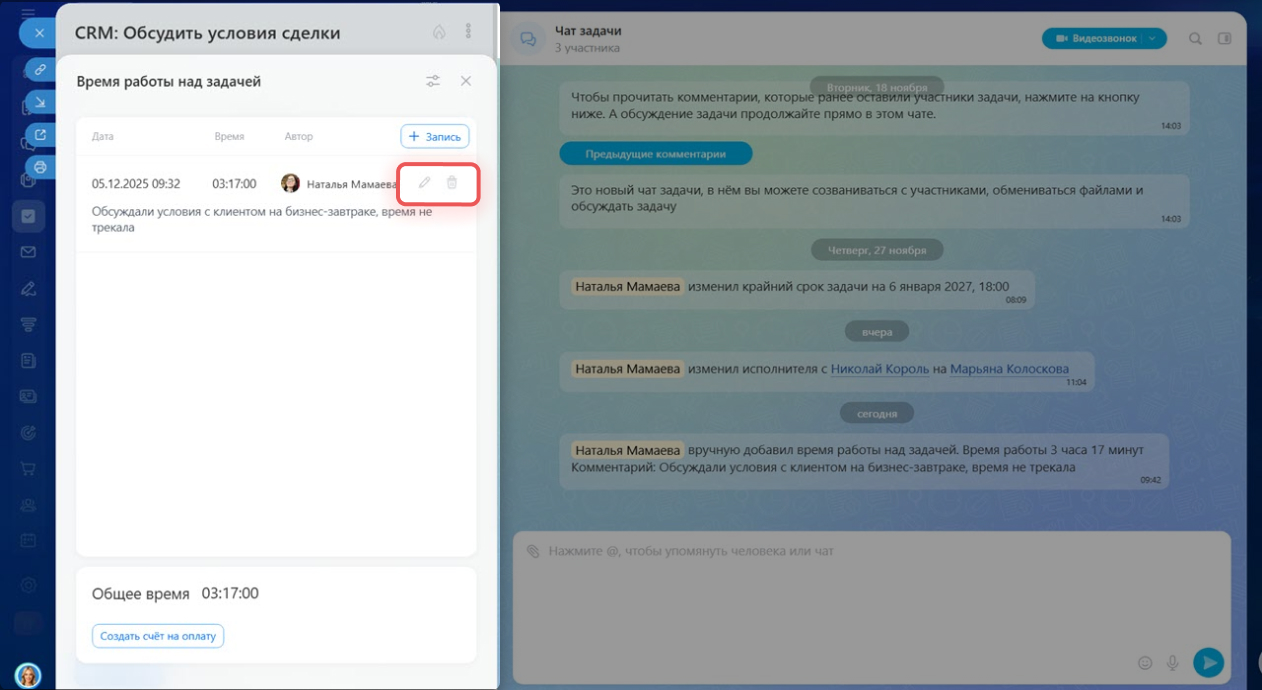The height and width of the screenshot is (690, 1262).
Task: Open Mail section in left sidebar
Action: click(x=28, y=252)
